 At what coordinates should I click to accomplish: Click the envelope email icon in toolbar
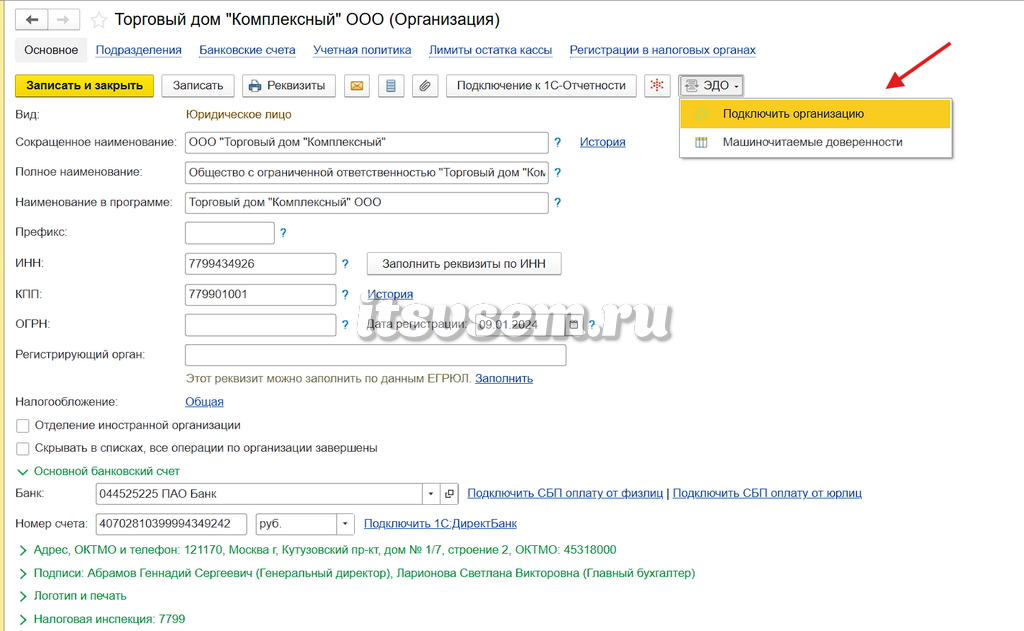pos(357,86)
